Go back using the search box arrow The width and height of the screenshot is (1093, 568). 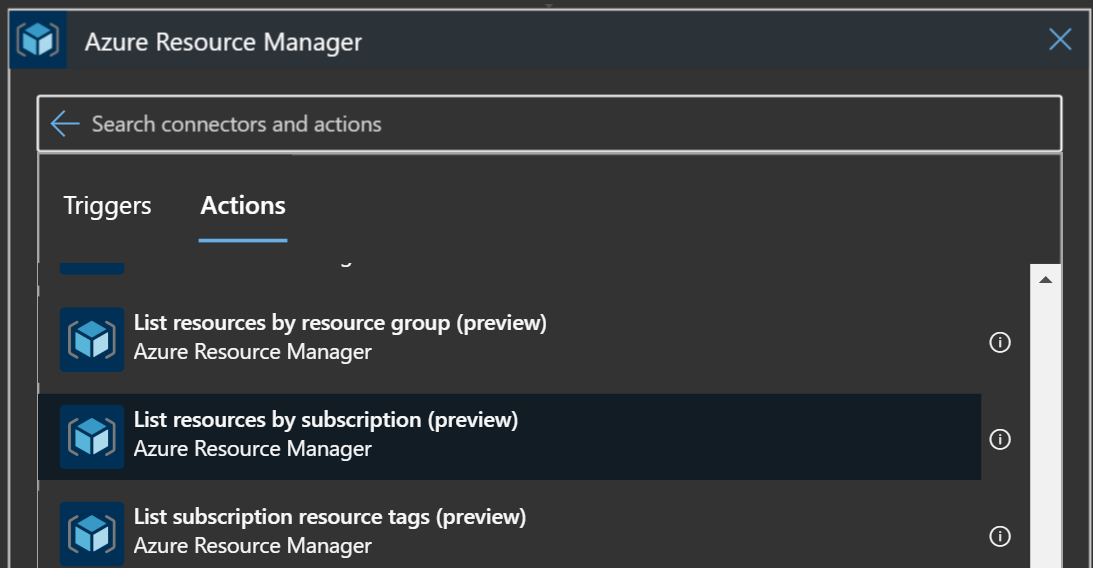[65, 124]
